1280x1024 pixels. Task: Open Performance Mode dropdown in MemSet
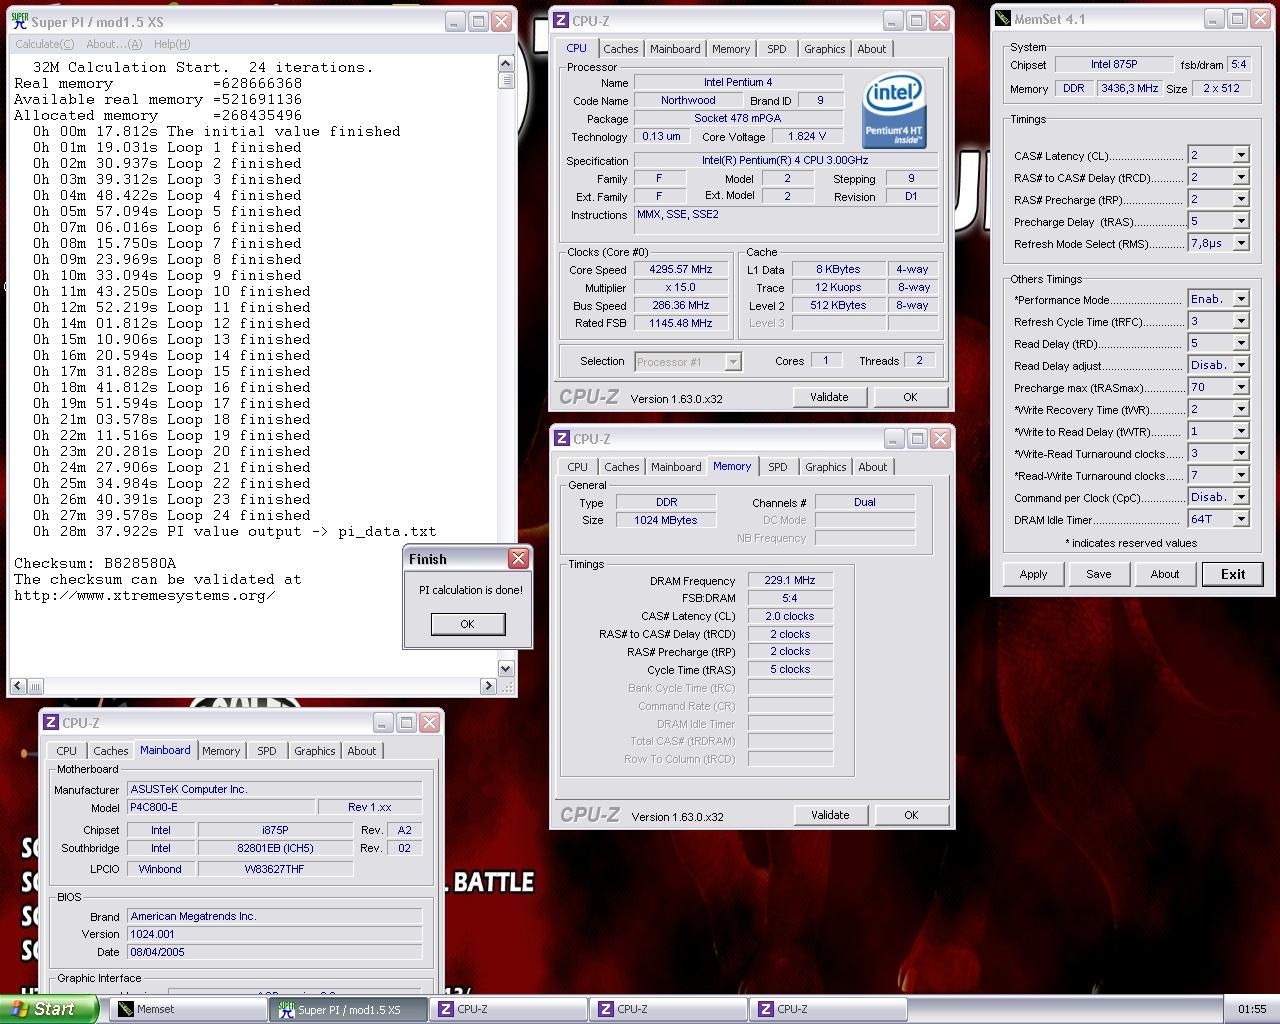(1240, 299)
